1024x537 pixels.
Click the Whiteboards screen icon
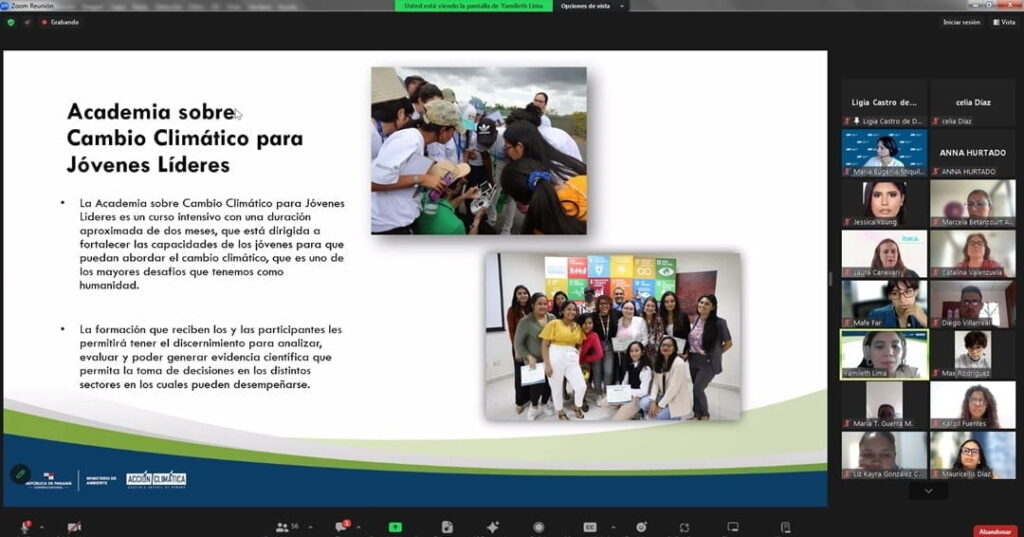(733, 527)
